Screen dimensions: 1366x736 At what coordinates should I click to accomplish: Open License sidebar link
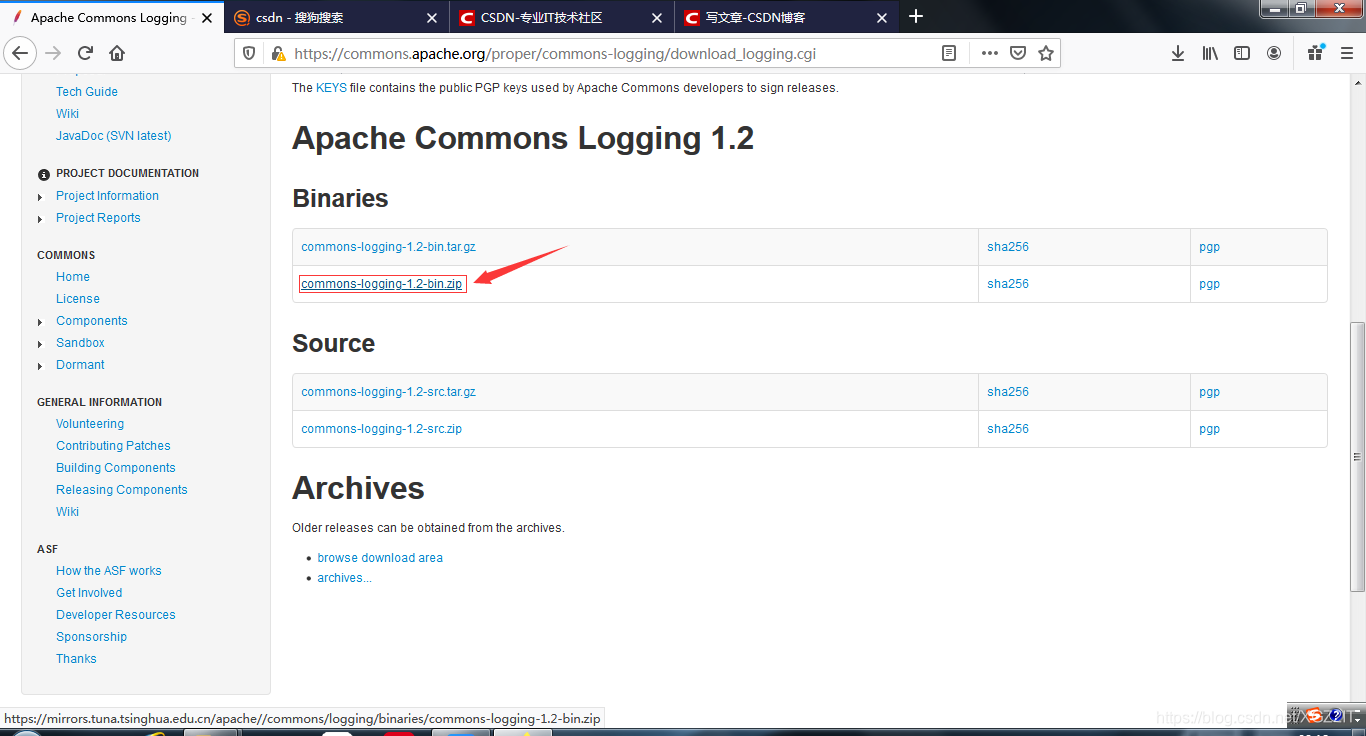(78, 299)
